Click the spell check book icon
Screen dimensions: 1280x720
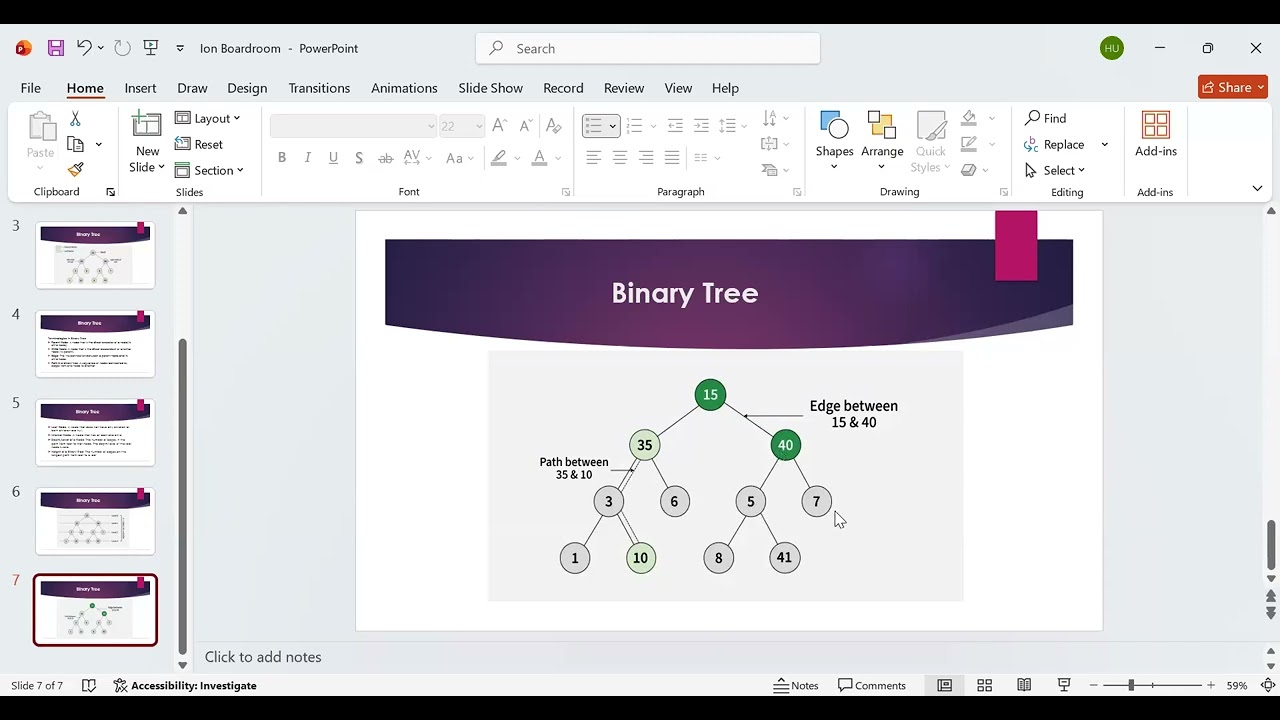(89, 685)
